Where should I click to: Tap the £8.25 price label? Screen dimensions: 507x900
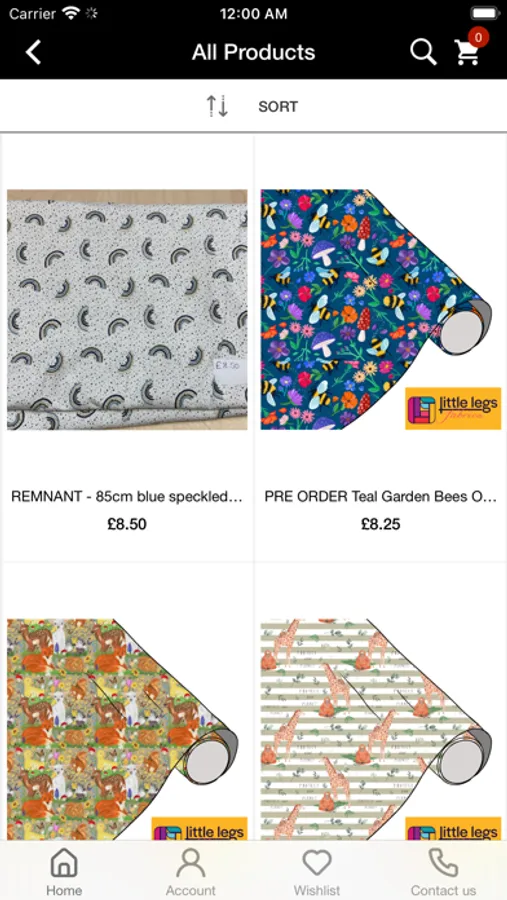[x=381, y=524]
